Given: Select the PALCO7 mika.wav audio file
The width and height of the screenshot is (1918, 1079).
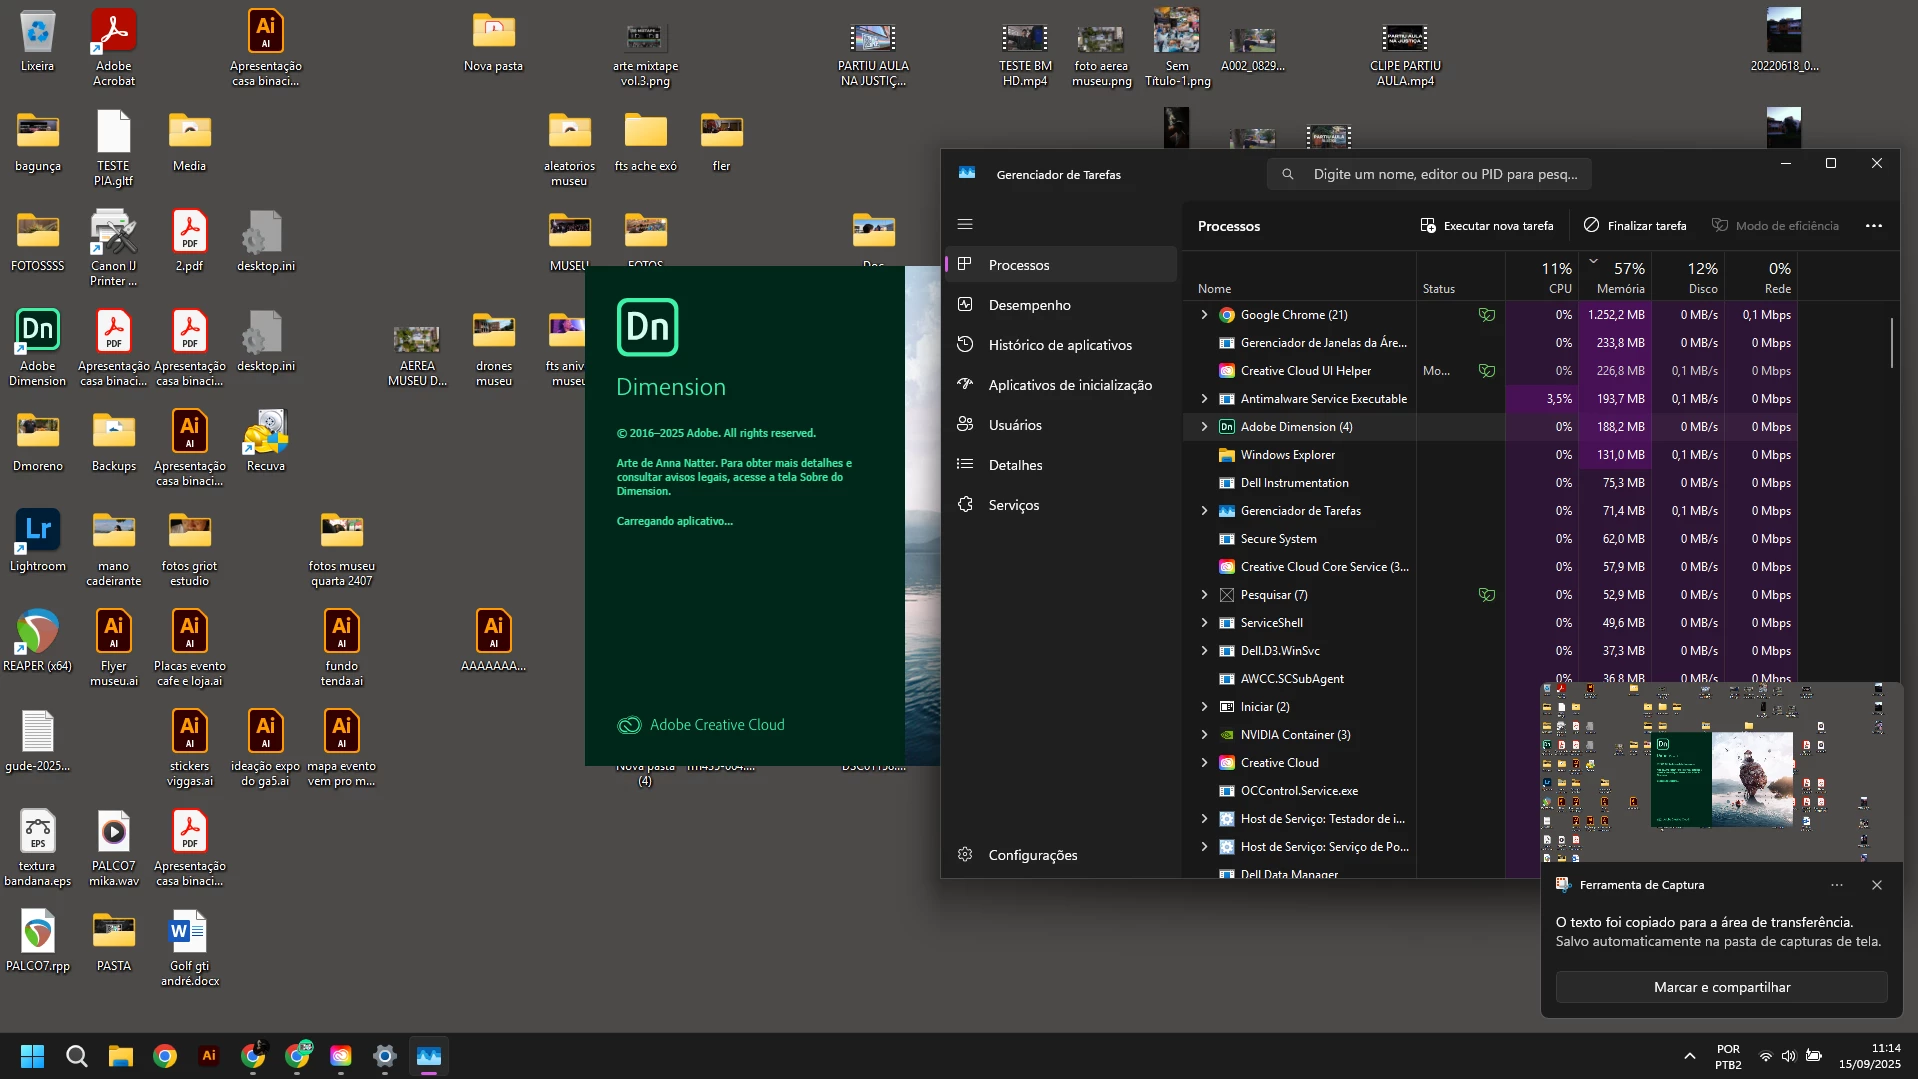Looking at the screenshot, I should point(114,848).
